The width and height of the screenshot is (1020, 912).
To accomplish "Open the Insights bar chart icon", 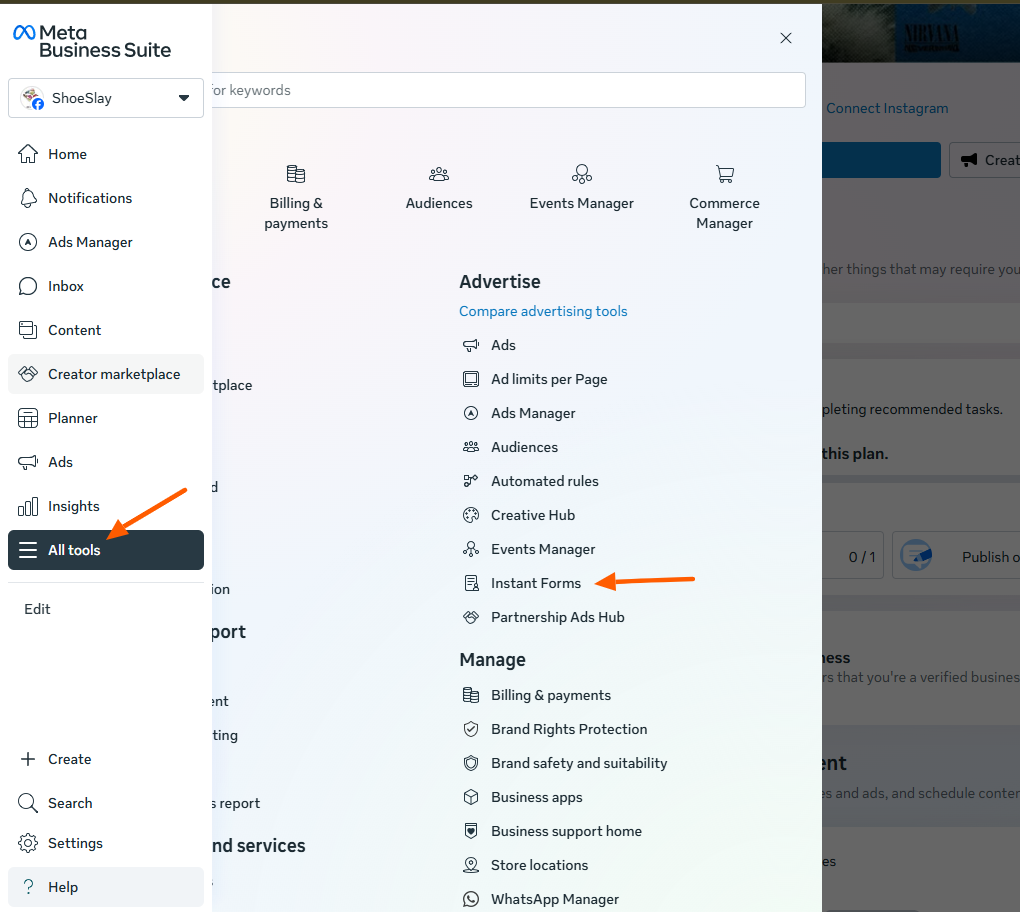I will coord(28,506).
